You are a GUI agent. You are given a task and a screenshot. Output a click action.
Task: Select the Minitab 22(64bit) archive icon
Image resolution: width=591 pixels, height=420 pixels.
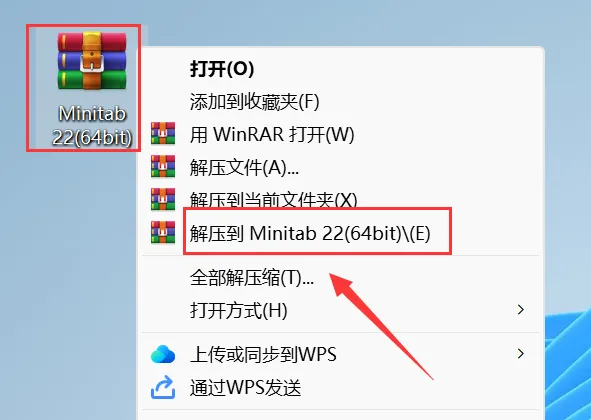(x=92, y=61)
